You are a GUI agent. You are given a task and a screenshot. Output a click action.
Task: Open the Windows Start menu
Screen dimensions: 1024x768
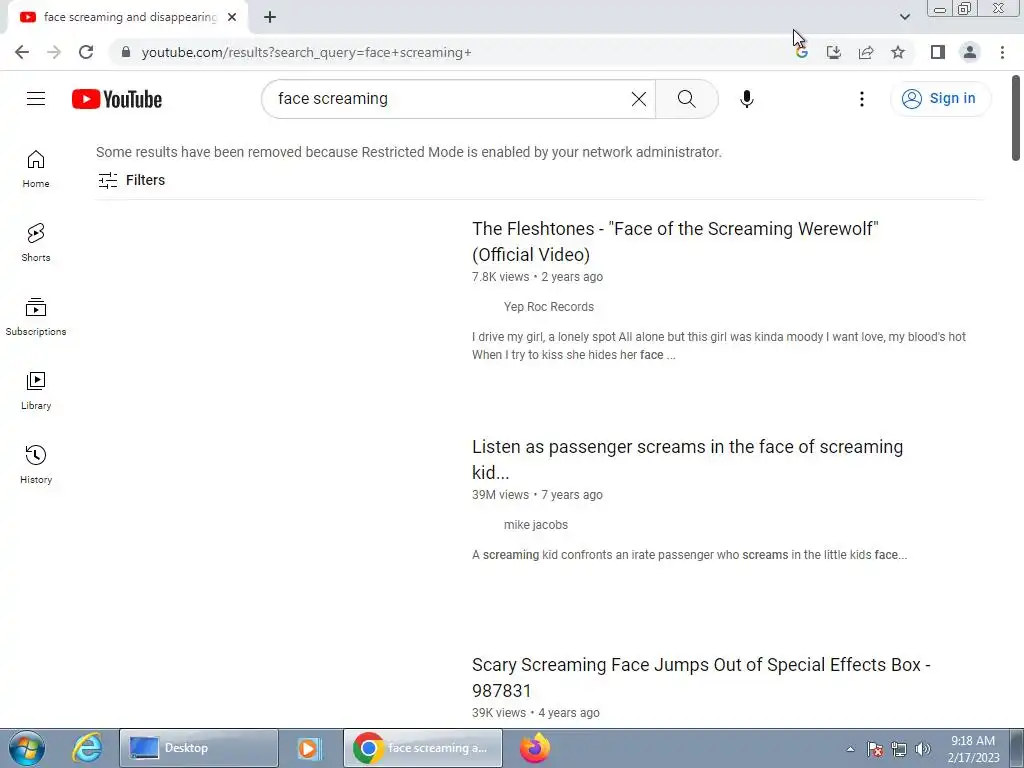click(x=26, y=748)
